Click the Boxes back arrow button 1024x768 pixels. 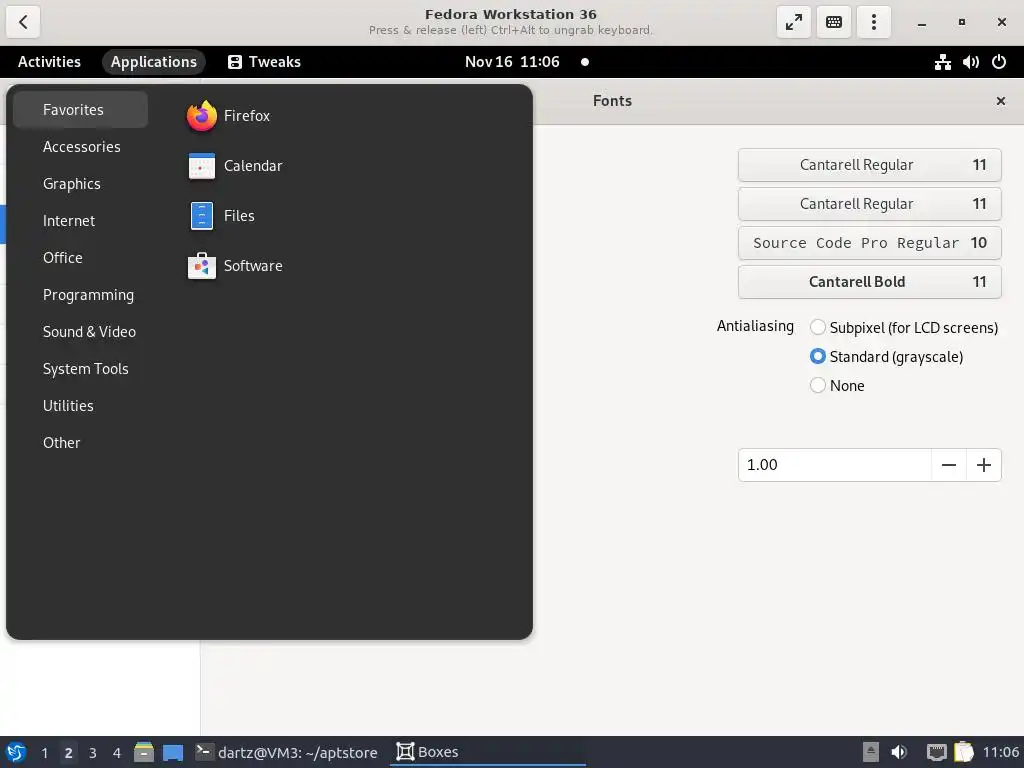[x=23, y=22]
